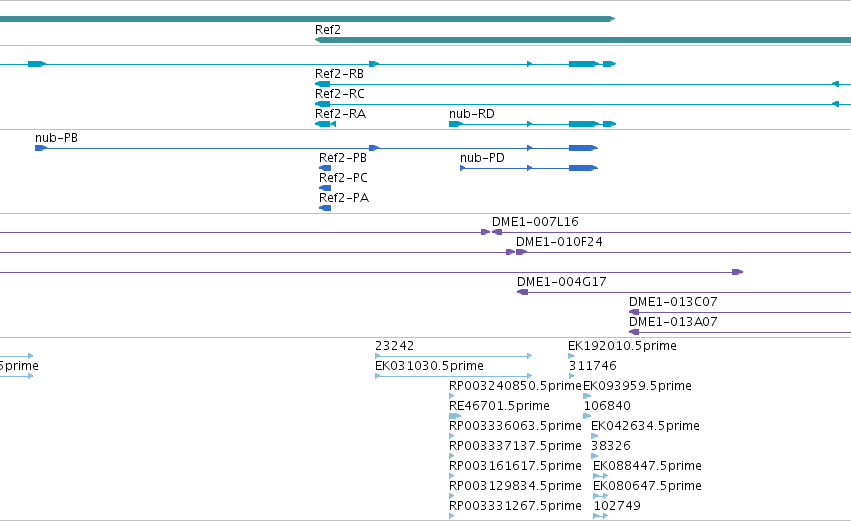
Task: Click the nub-PB protein start glyph
Action: 41,148
